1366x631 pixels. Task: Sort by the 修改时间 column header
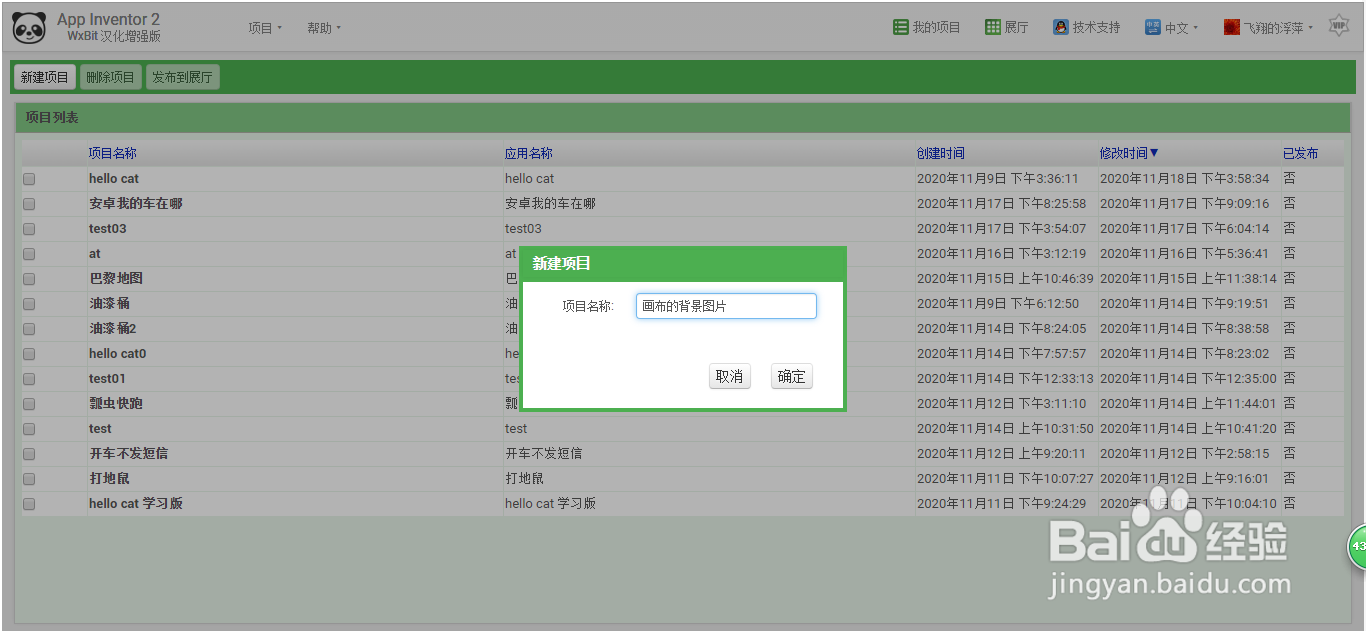1127,152
